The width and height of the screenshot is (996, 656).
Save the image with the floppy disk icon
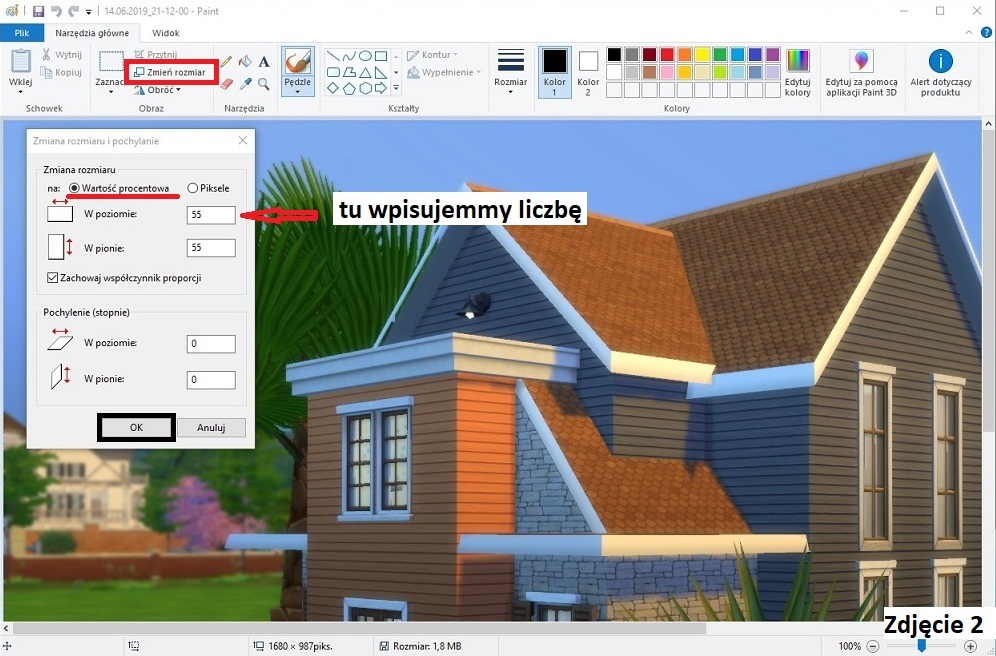(x=38, y=11)
